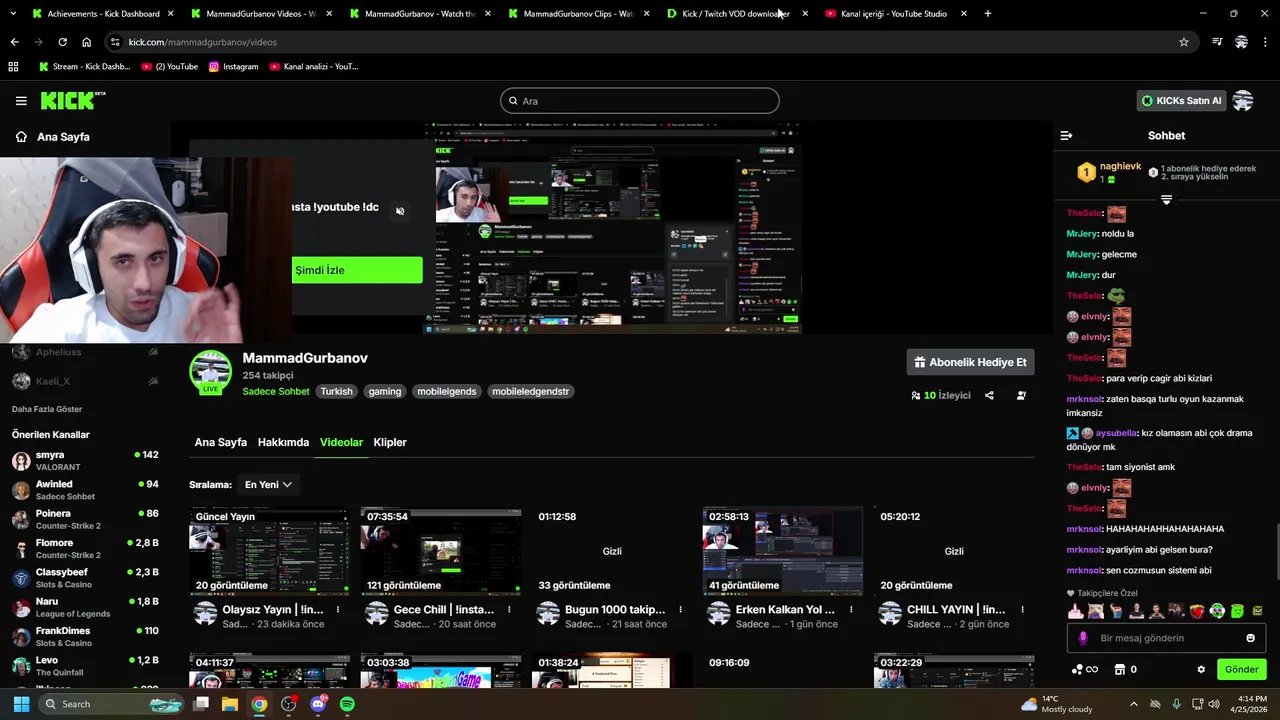Click the browser address bar
The height and width of the screenshot is (720, 1280).
click(640, 42)
